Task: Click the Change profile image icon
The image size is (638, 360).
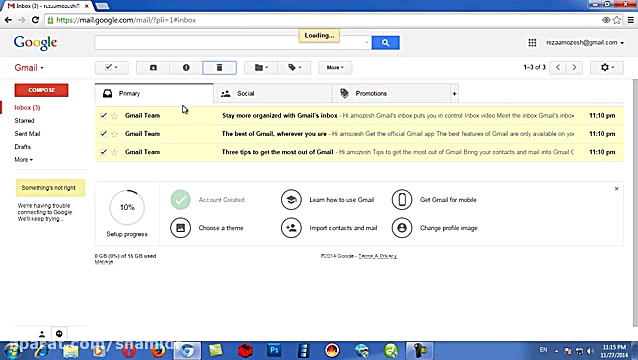Action: (x=402, y=228)
